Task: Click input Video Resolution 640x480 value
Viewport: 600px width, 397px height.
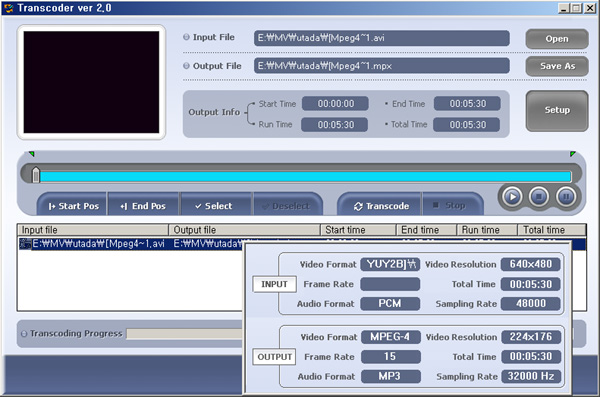Action: [530, 264]
